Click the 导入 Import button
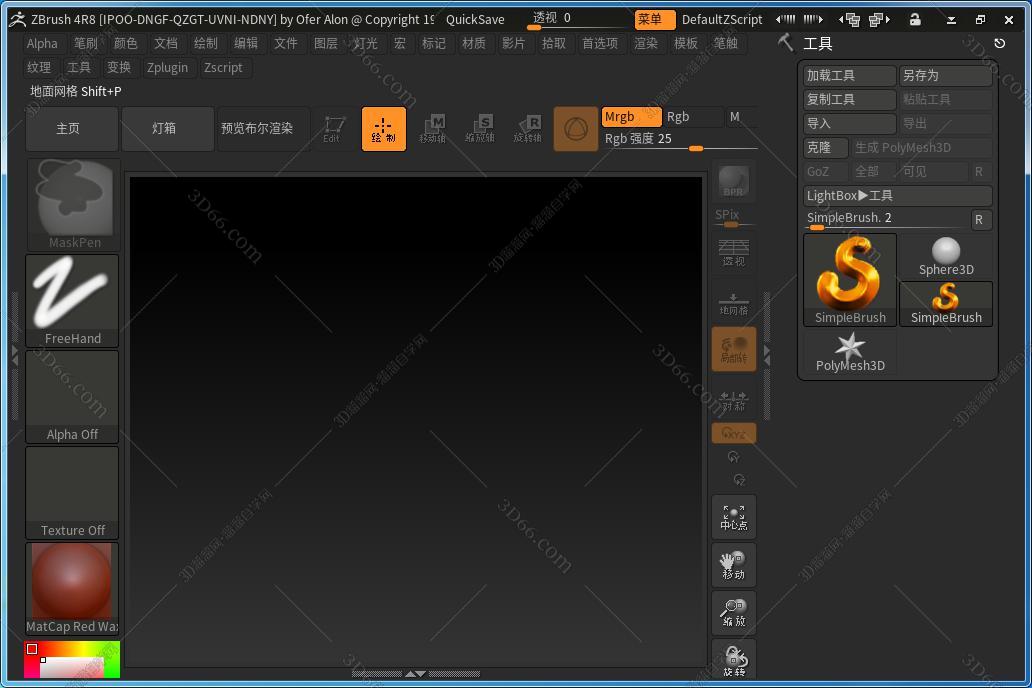 [x=850, y=124]
